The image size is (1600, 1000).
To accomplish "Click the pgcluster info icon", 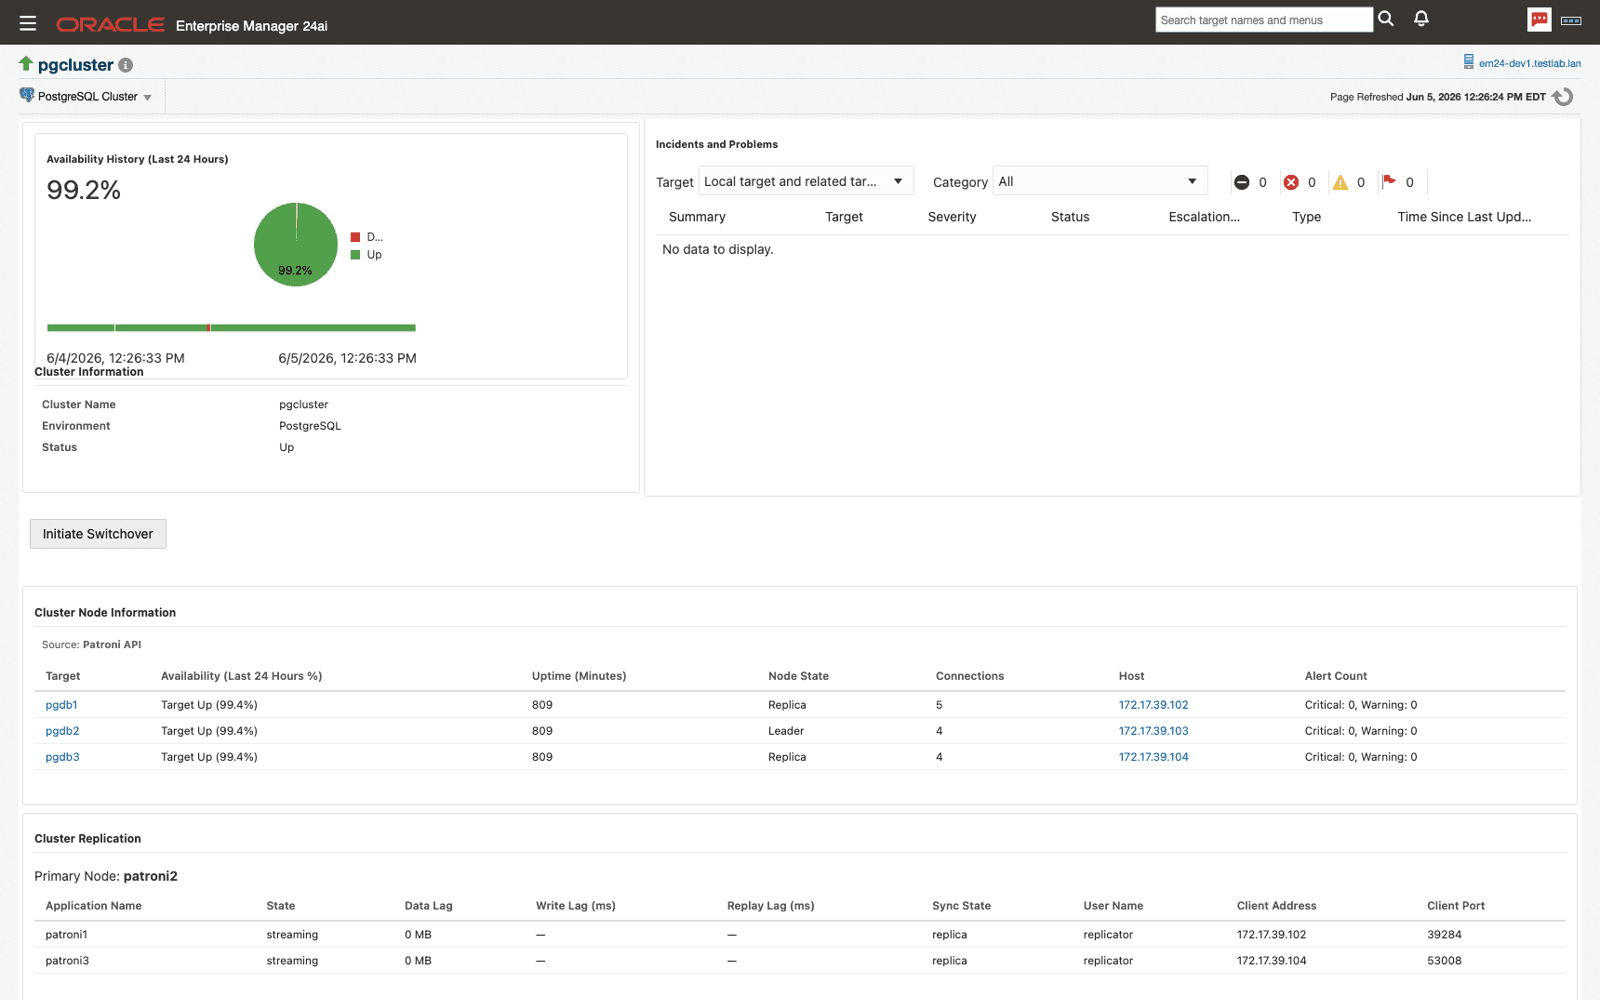I will [126, 65].
